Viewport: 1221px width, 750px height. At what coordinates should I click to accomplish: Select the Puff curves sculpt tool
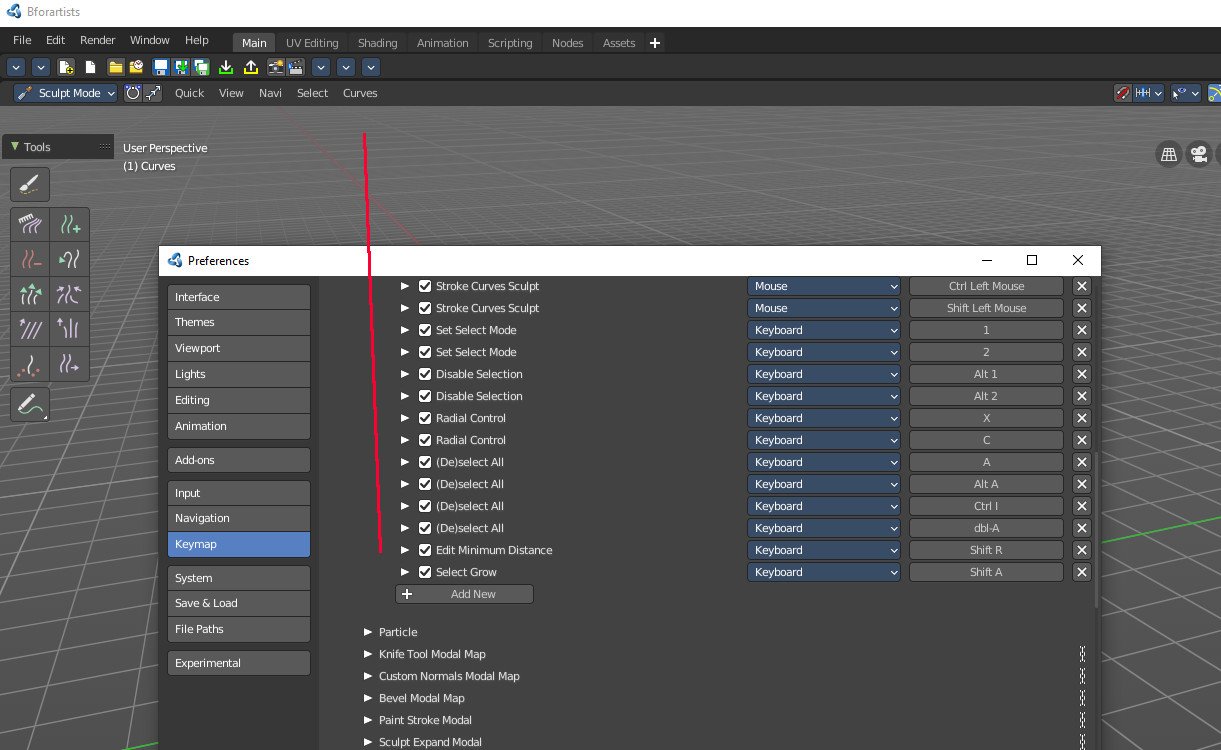pos(31,329)
